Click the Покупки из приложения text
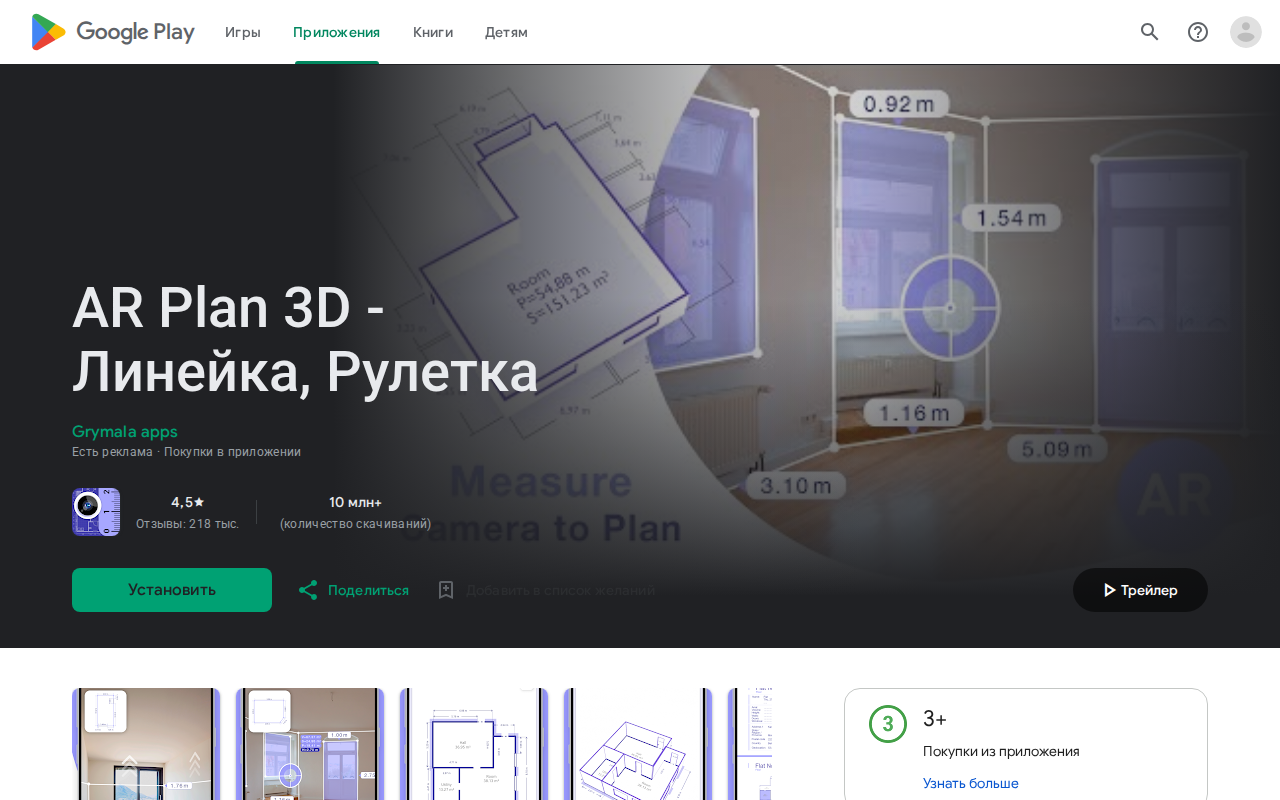Screen dimensions: 1280x800 [x=1001, y=751]
